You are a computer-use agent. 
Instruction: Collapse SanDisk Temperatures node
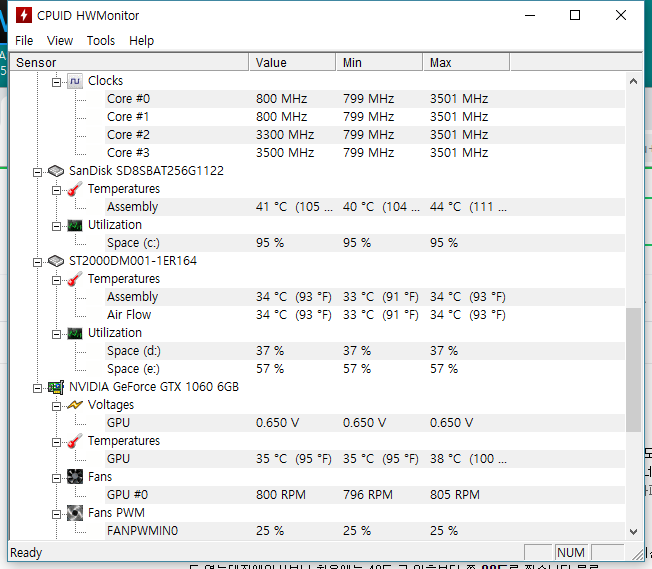(56, 190)
